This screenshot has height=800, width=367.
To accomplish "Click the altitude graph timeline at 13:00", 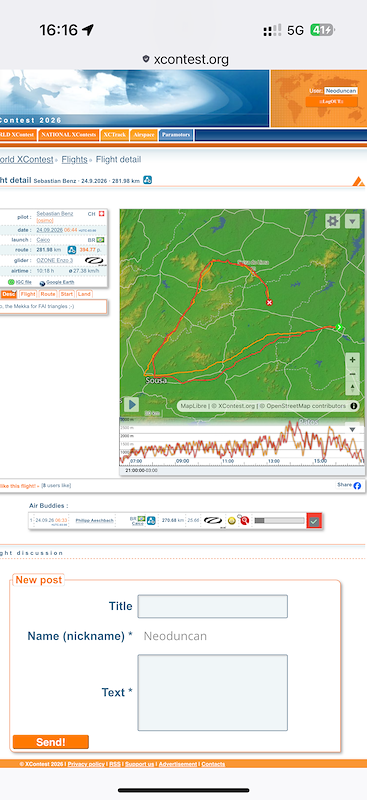I will pos(274,461).
